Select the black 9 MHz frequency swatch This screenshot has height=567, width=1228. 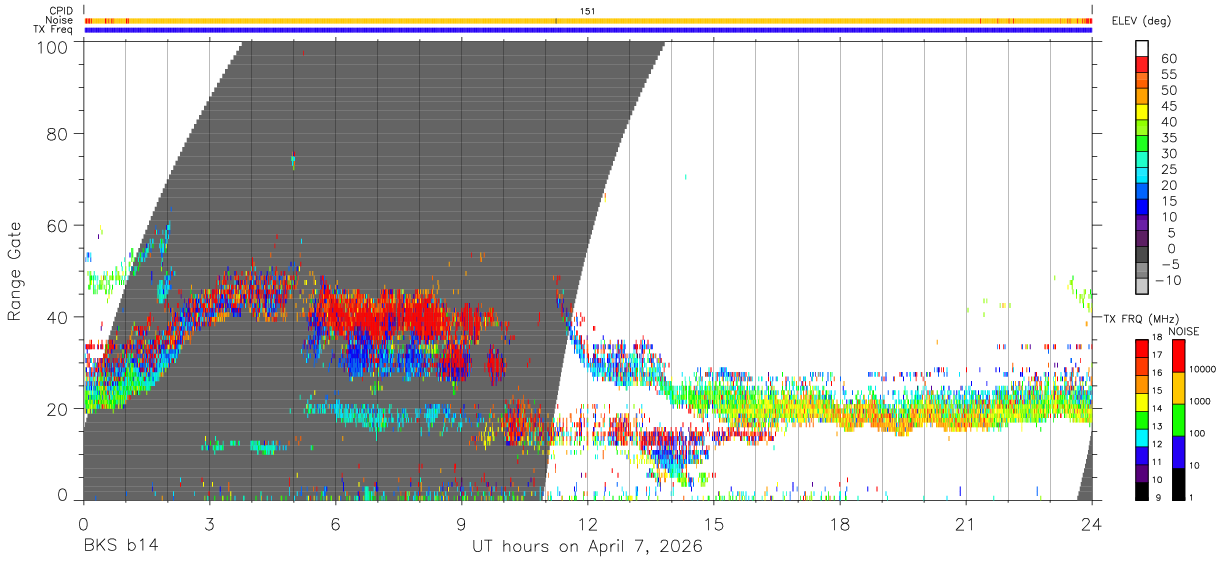pos(1142,491)
